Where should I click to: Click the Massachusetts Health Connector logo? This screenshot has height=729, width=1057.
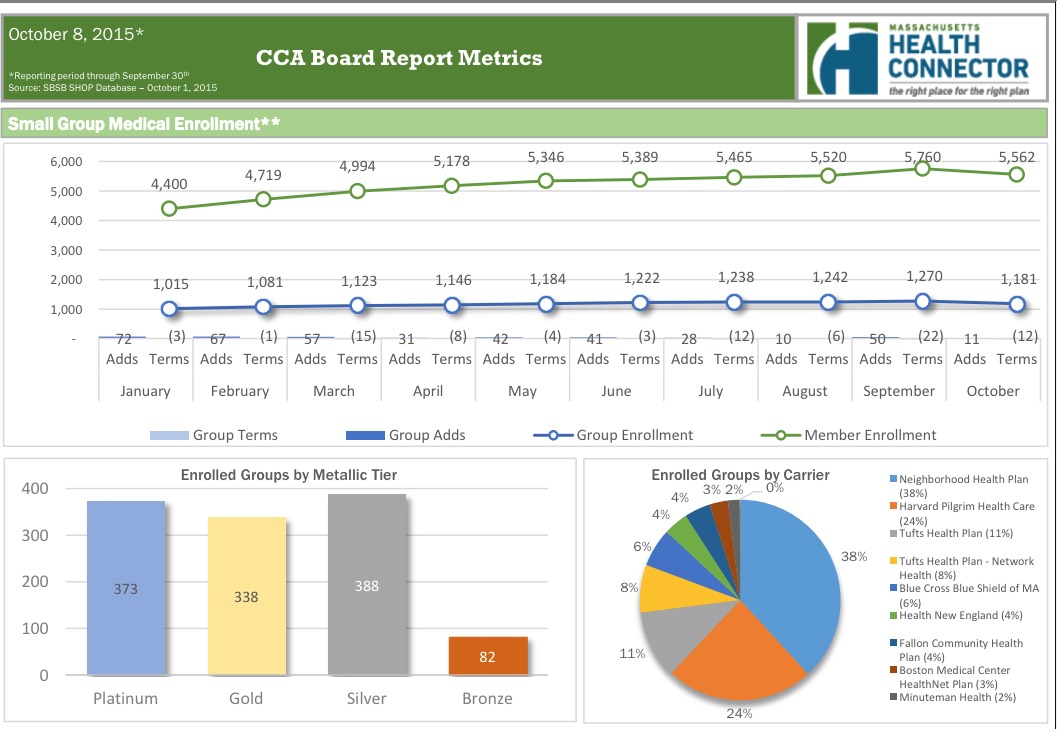(x=924, y=58)
